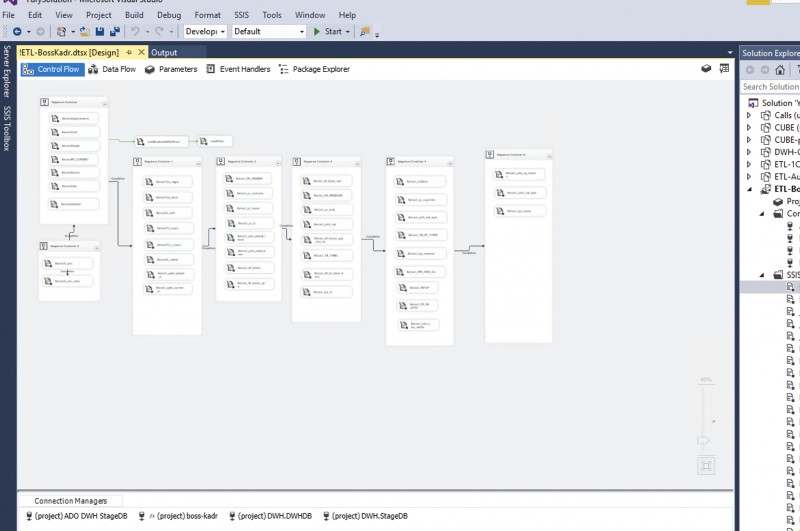The width and height of the screenshot is (800, 531).
Task: Open the Event Handlers designer tab
Action: pos(238,69)
